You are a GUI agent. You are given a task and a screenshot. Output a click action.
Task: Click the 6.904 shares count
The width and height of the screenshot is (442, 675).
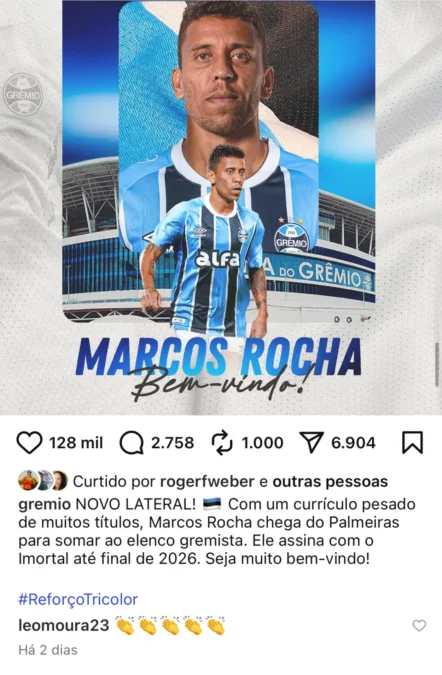point(353,443)
